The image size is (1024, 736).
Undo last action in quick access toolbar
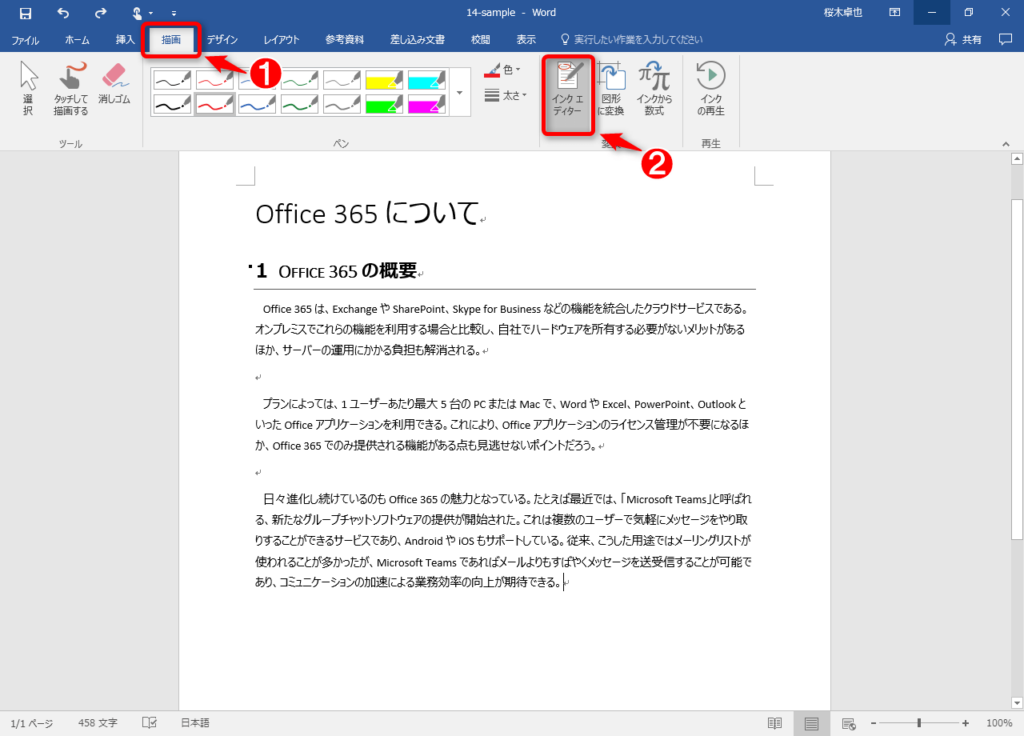[x=63, y=13]
